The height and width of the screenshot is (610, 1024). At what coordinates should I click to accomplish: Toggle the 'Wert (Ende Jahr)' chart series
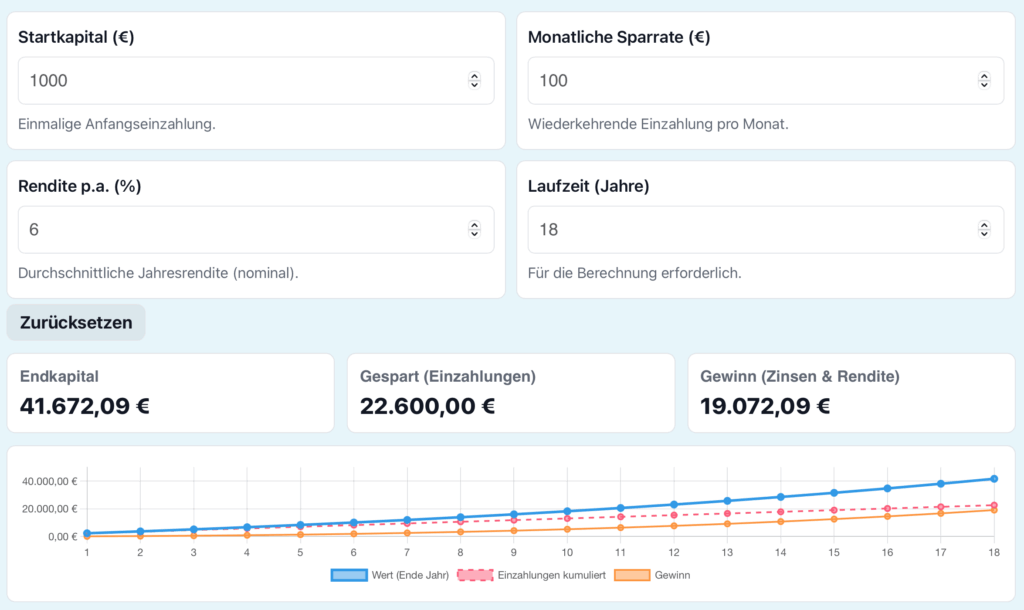point(390,575)
